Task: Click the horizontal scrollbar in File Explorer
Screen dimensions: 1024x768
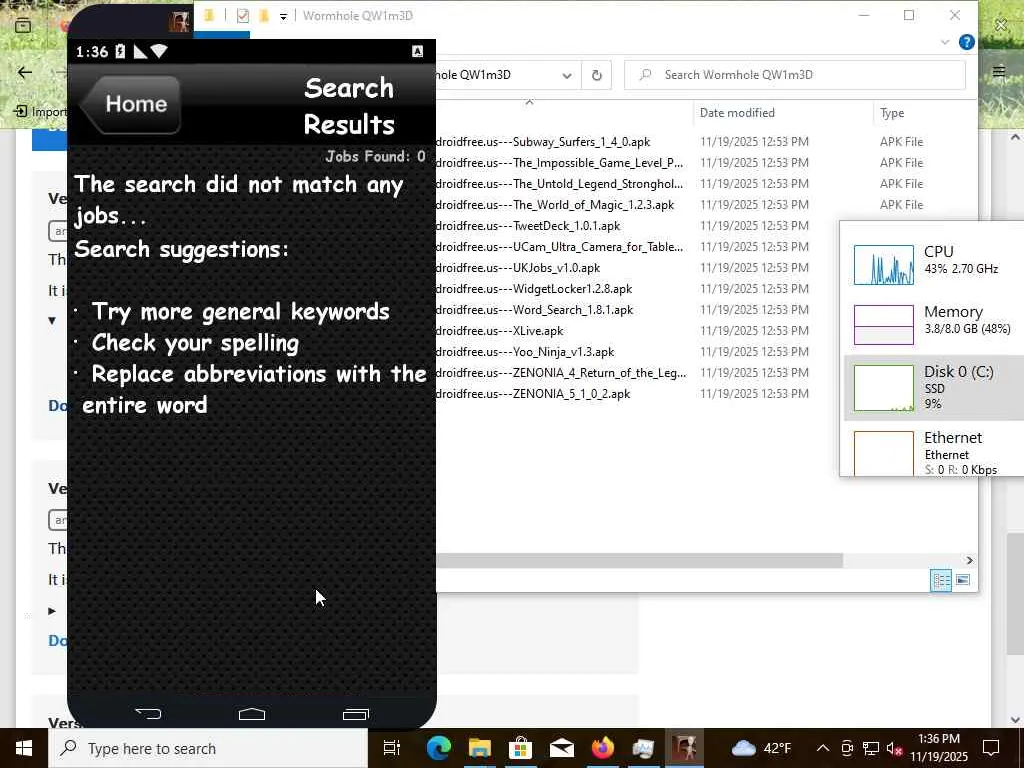Action: click(639, 560)
